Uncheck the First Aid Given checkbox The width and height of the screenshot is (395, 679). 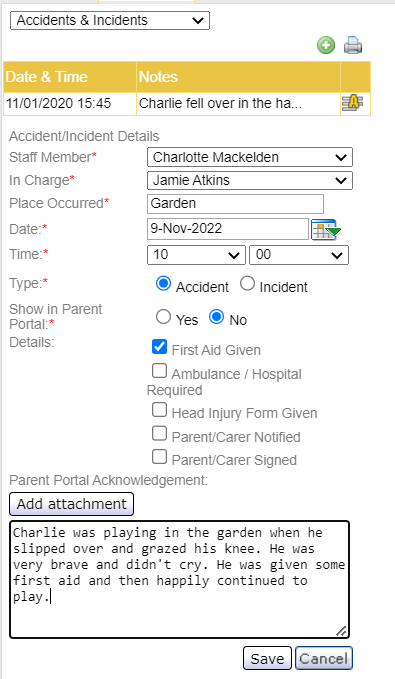tap(159, 346)
